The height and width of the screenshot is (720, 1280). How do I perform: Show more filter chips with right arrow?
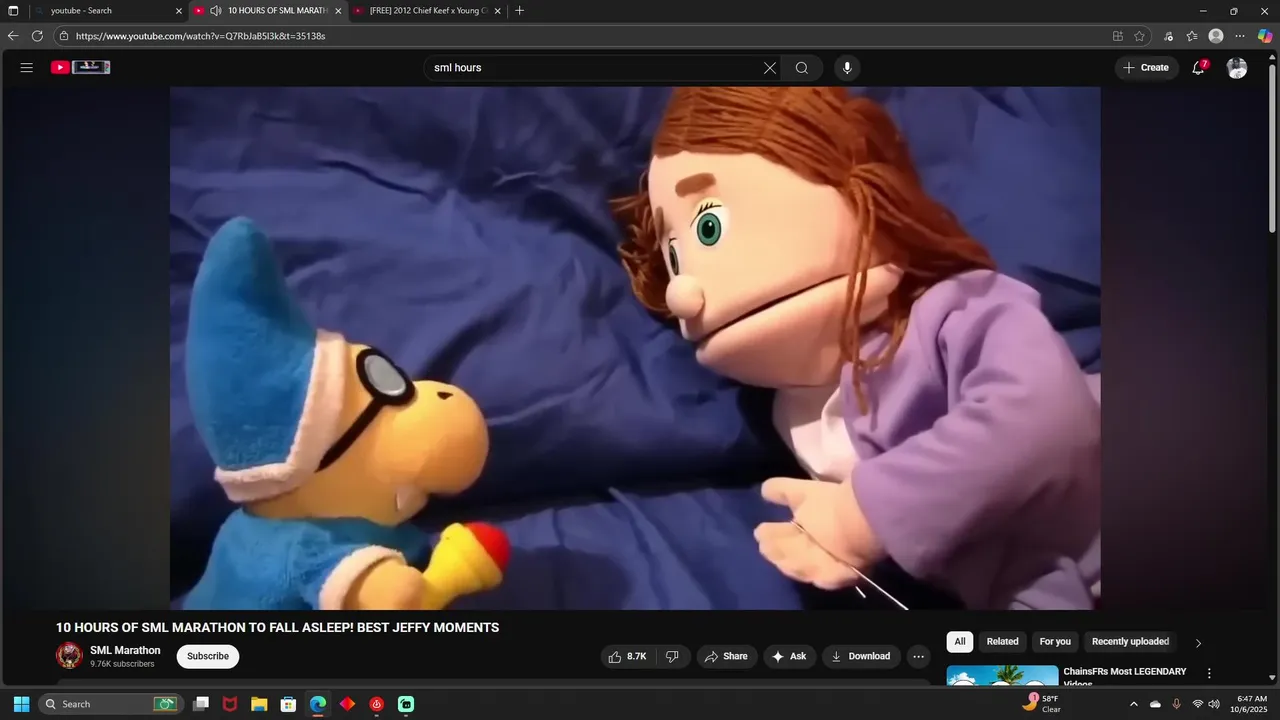coord(1198,643)
